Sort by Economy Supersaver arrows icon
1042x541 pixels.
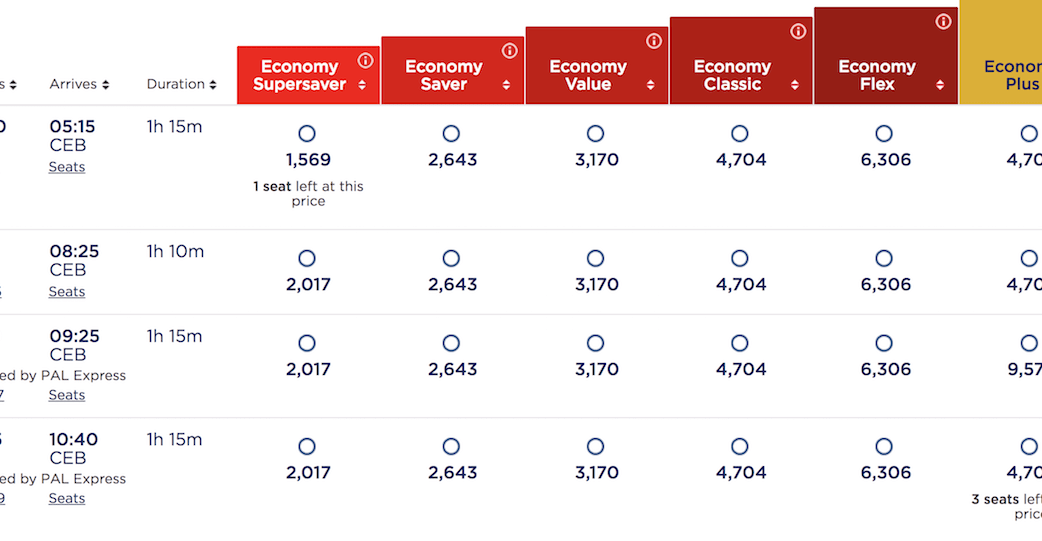pos(362,85)
